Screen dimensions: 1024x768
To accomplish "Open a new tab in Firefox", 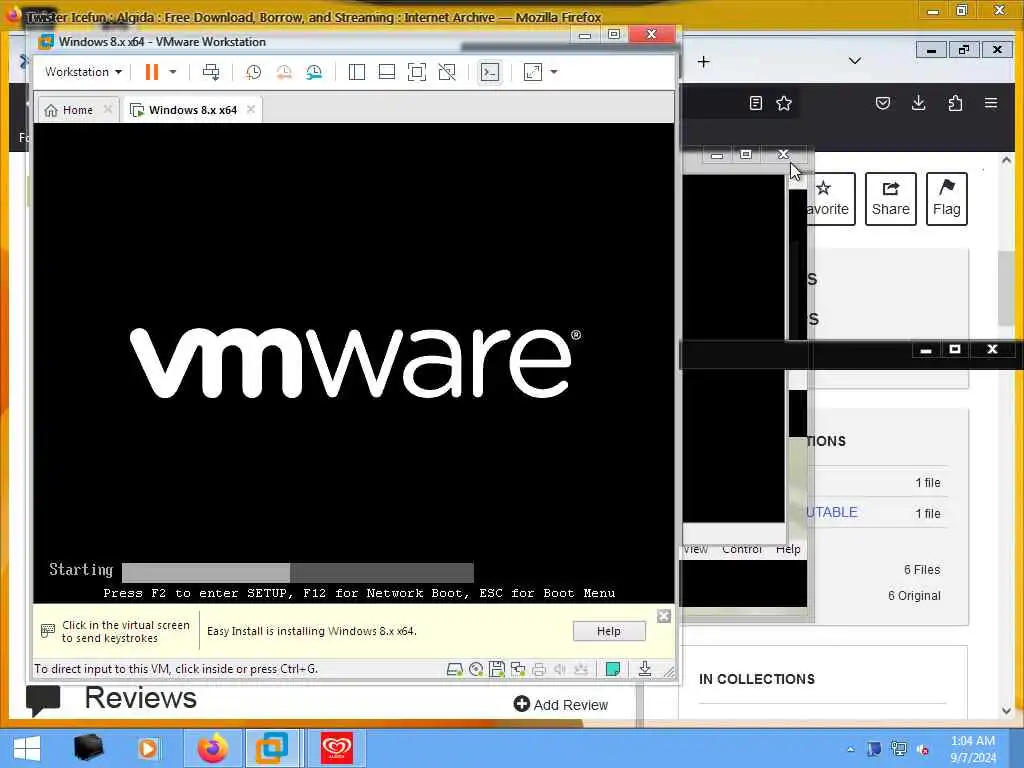I will tap(703, 62).
